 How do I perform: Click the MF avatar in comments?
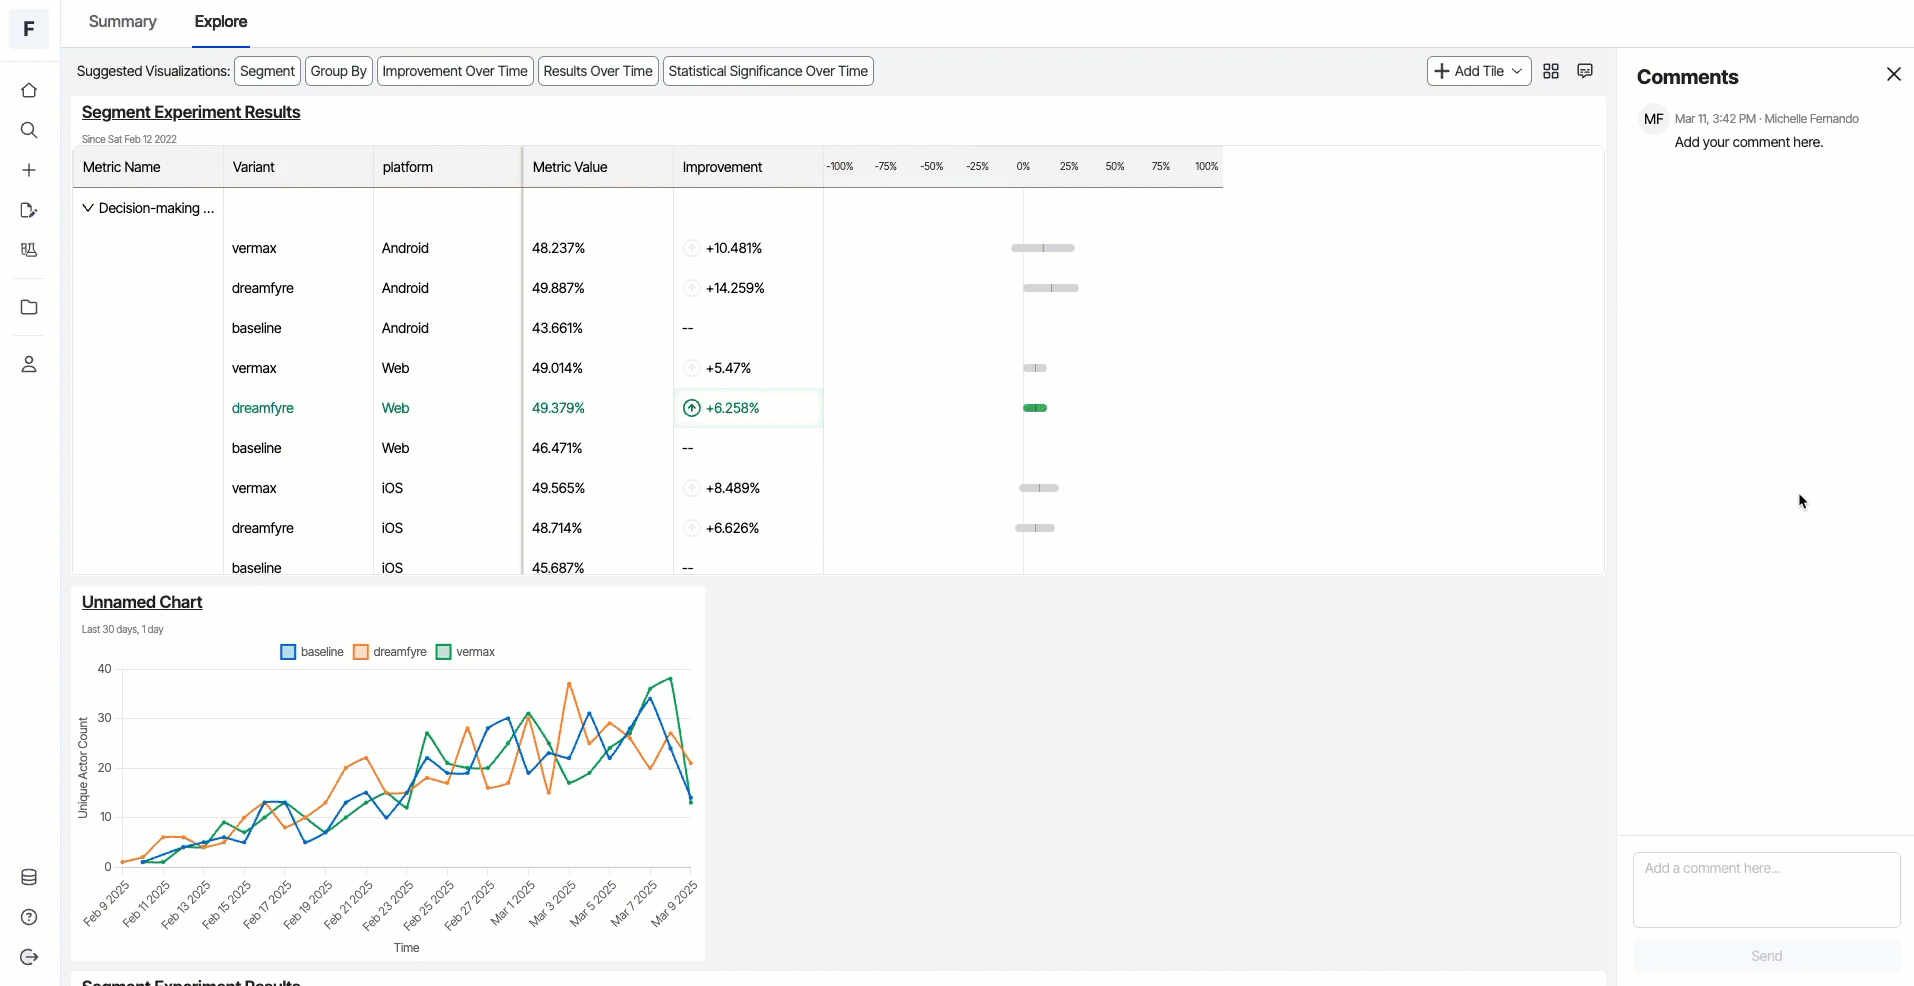click(x=1653, y=119)
